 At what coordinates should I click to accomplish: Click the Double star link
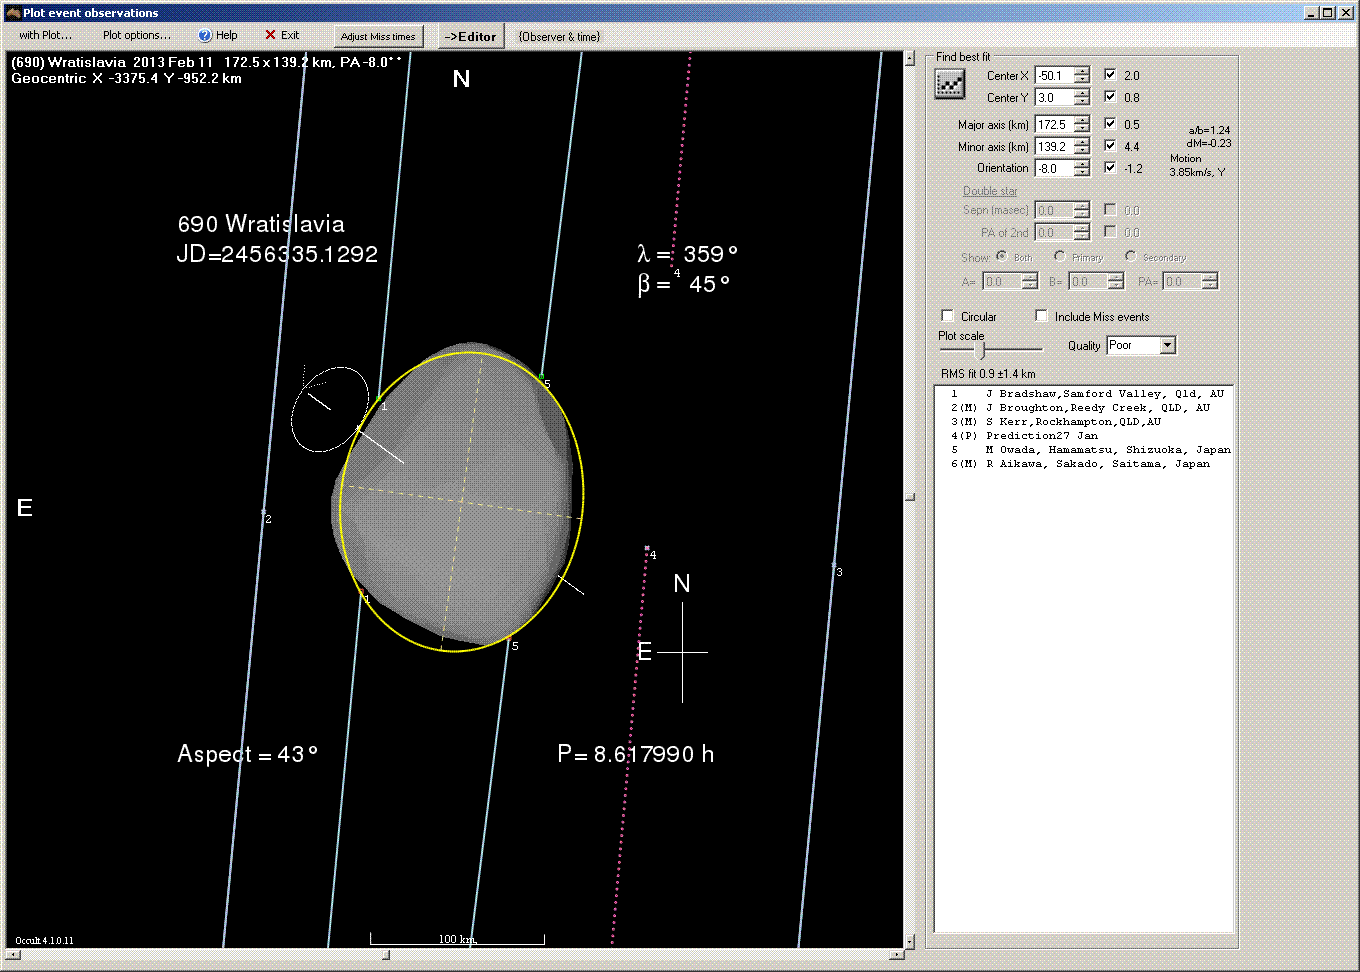[990, 191]
